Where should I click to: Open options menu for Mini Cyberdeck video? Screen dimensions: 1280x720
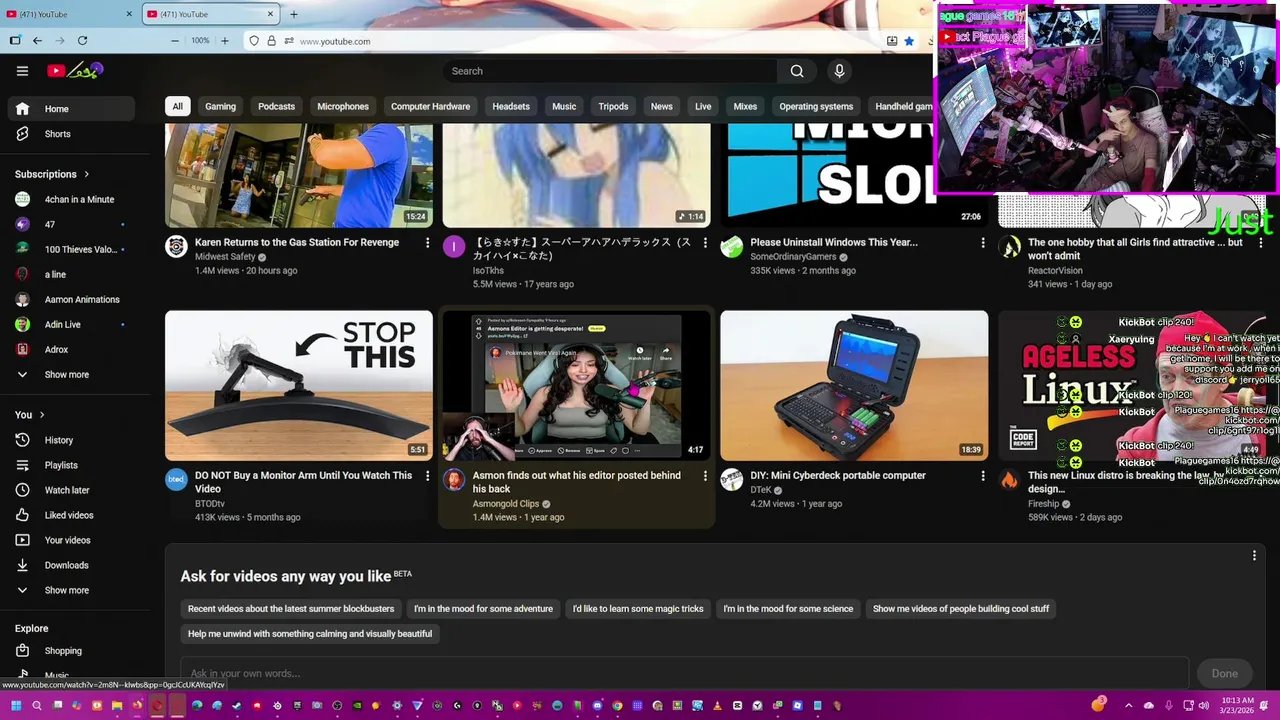click(x=982, y=476)
